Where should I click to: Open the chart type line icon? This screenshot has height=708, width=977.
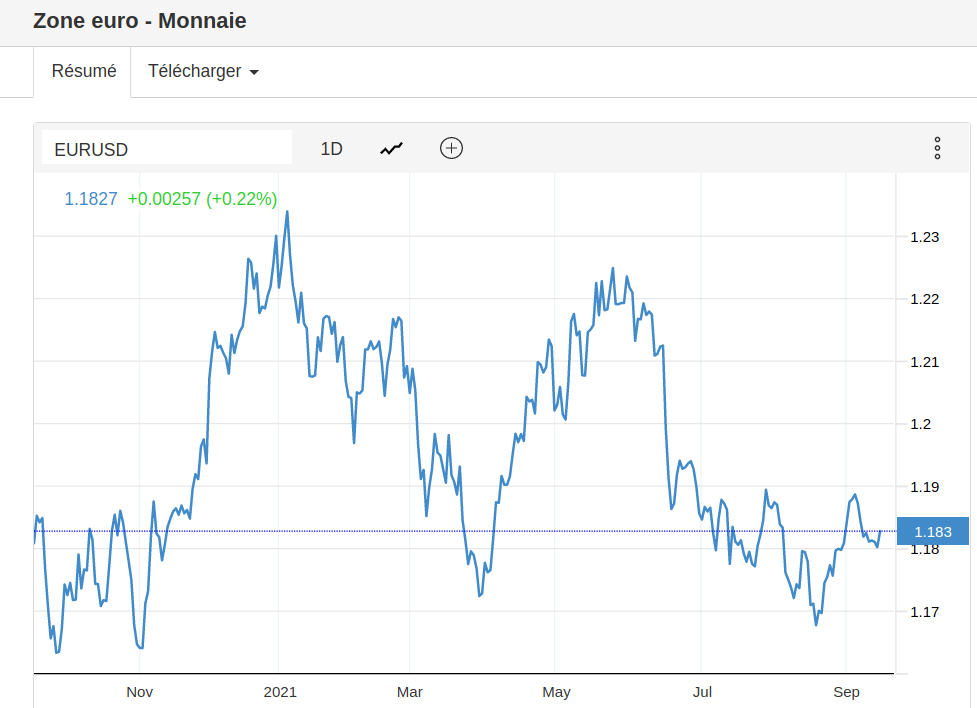391,149
